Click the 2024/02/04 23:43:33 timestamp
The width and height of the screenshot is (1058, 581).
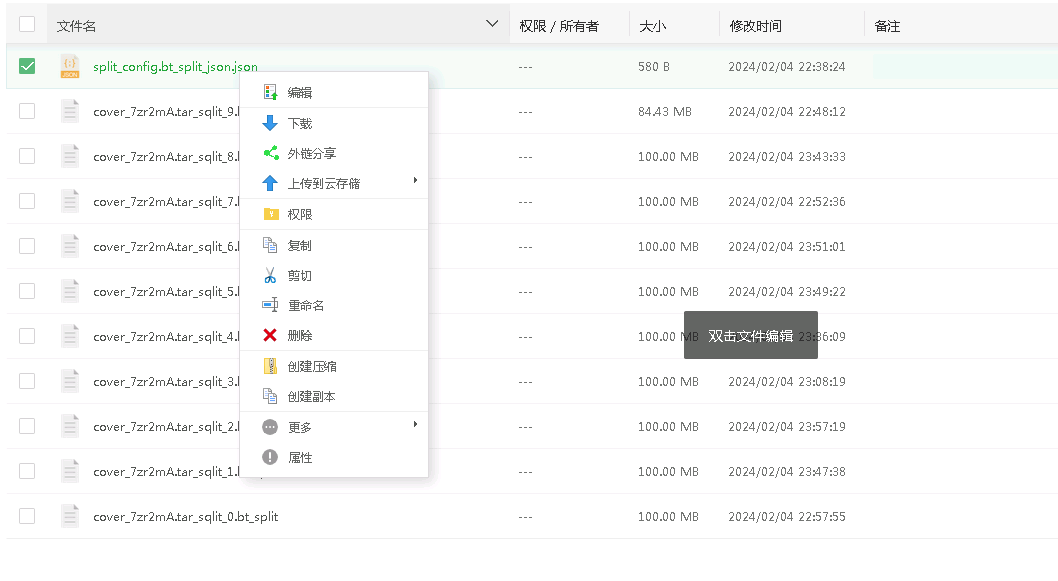787,157
